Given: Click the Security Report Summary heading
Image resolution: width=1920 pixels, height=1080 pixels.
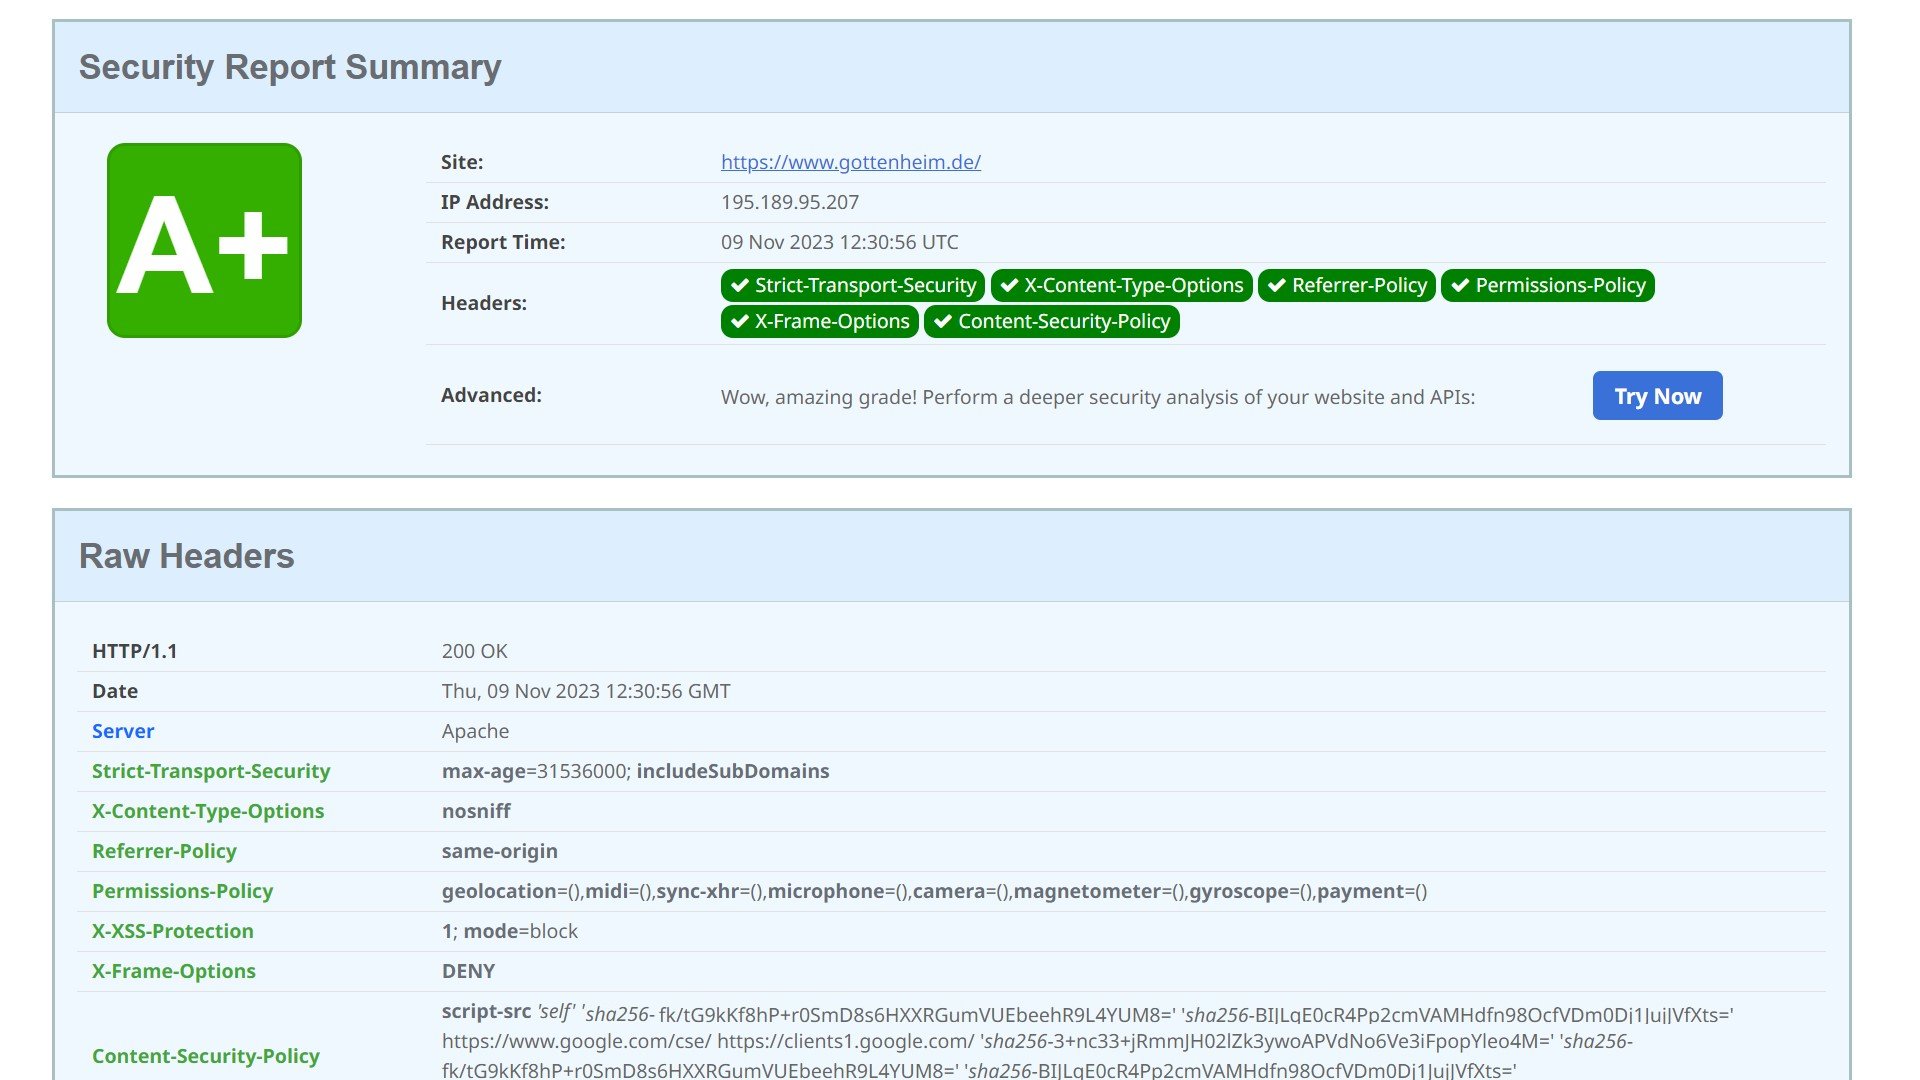Looking at the screenshot, I should tap(290, 67).
